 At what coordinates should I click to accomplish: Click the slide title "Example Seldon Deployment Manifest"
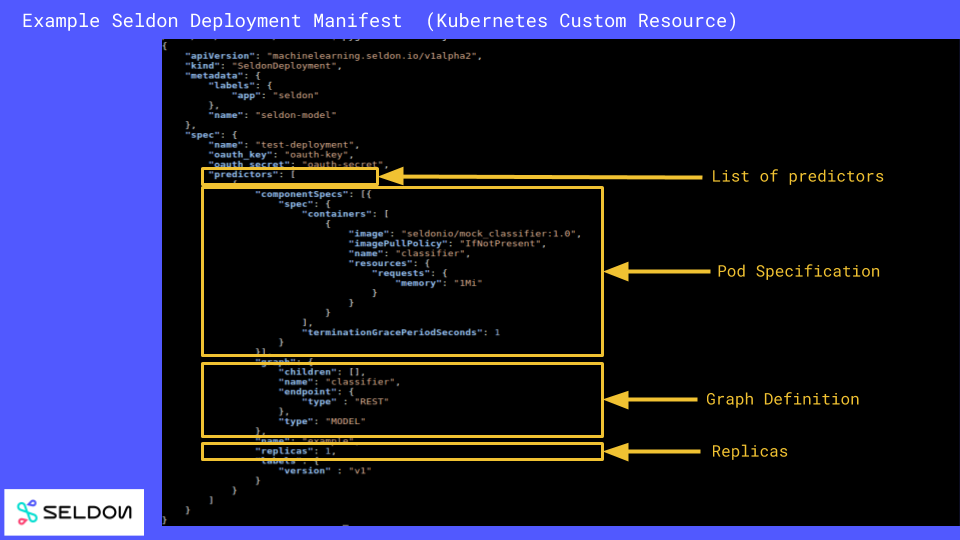212,21
